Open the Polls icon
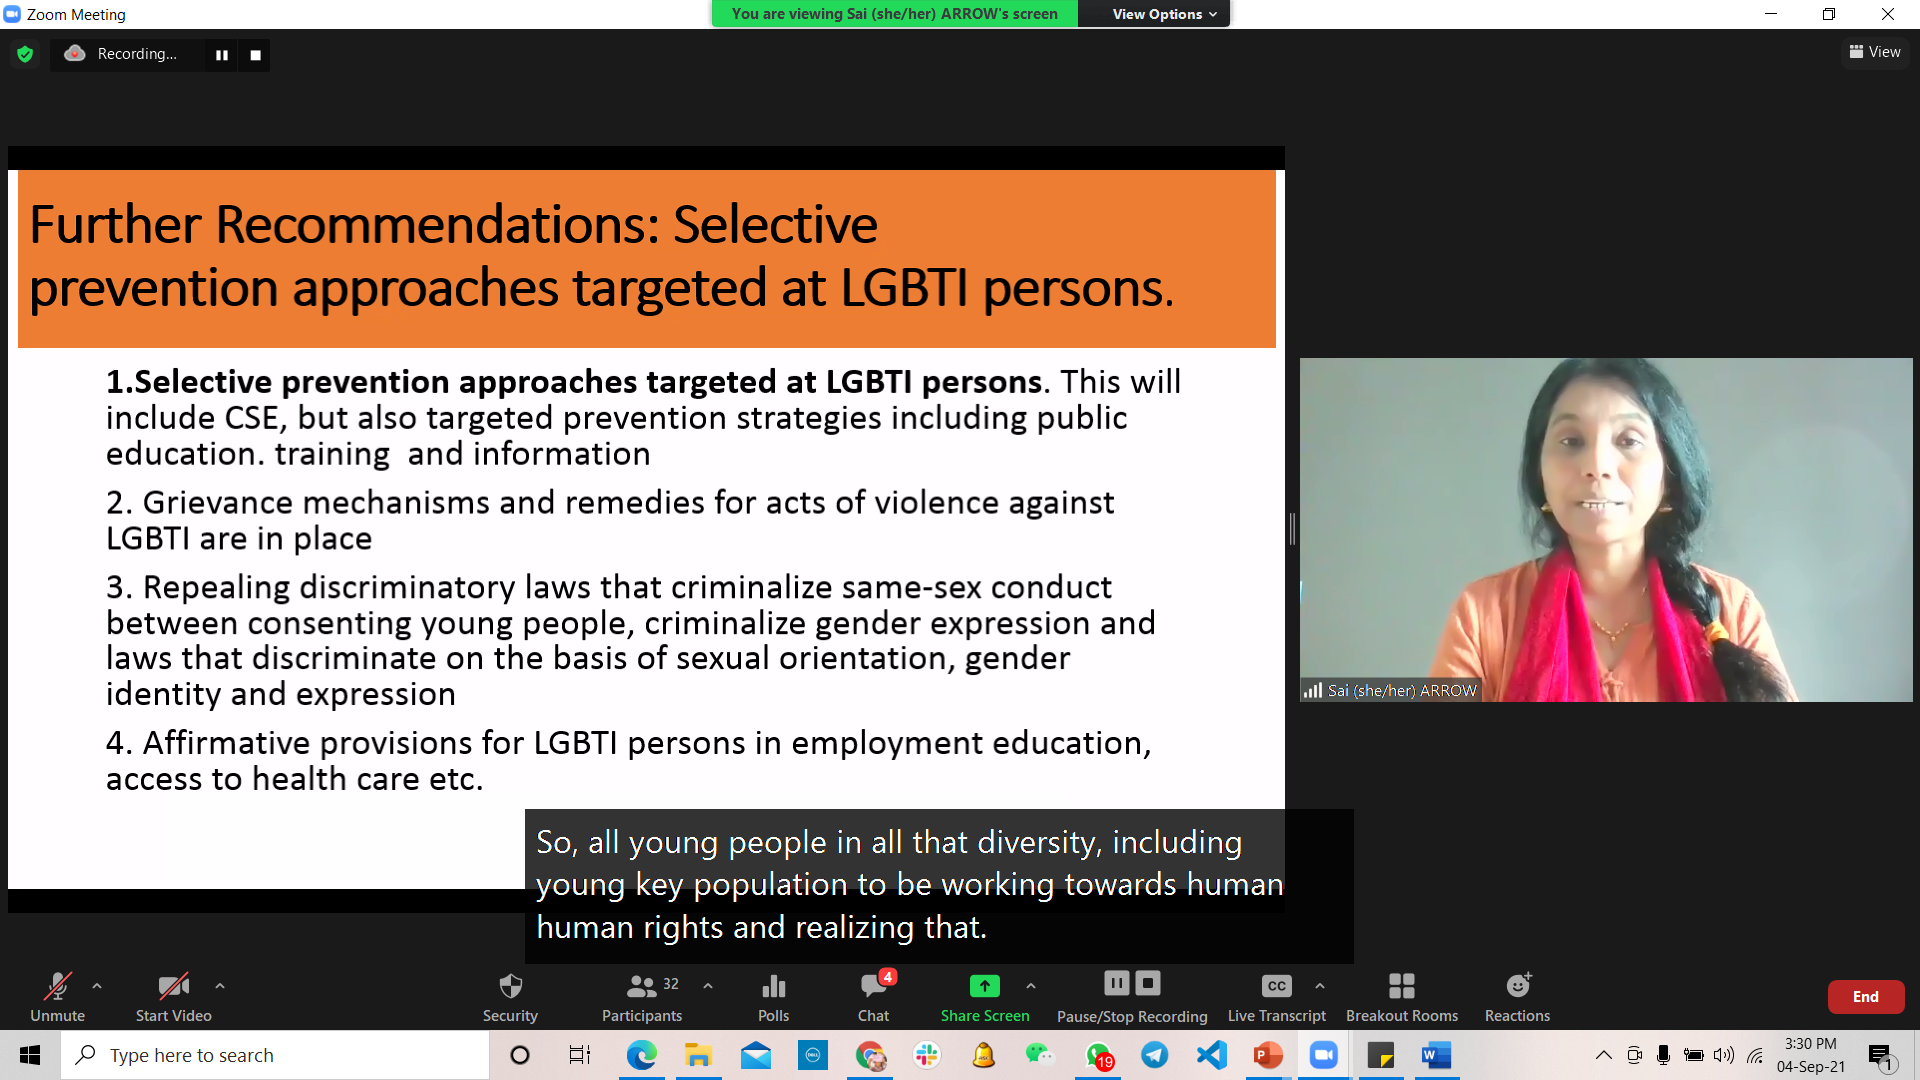 [773, 996]
